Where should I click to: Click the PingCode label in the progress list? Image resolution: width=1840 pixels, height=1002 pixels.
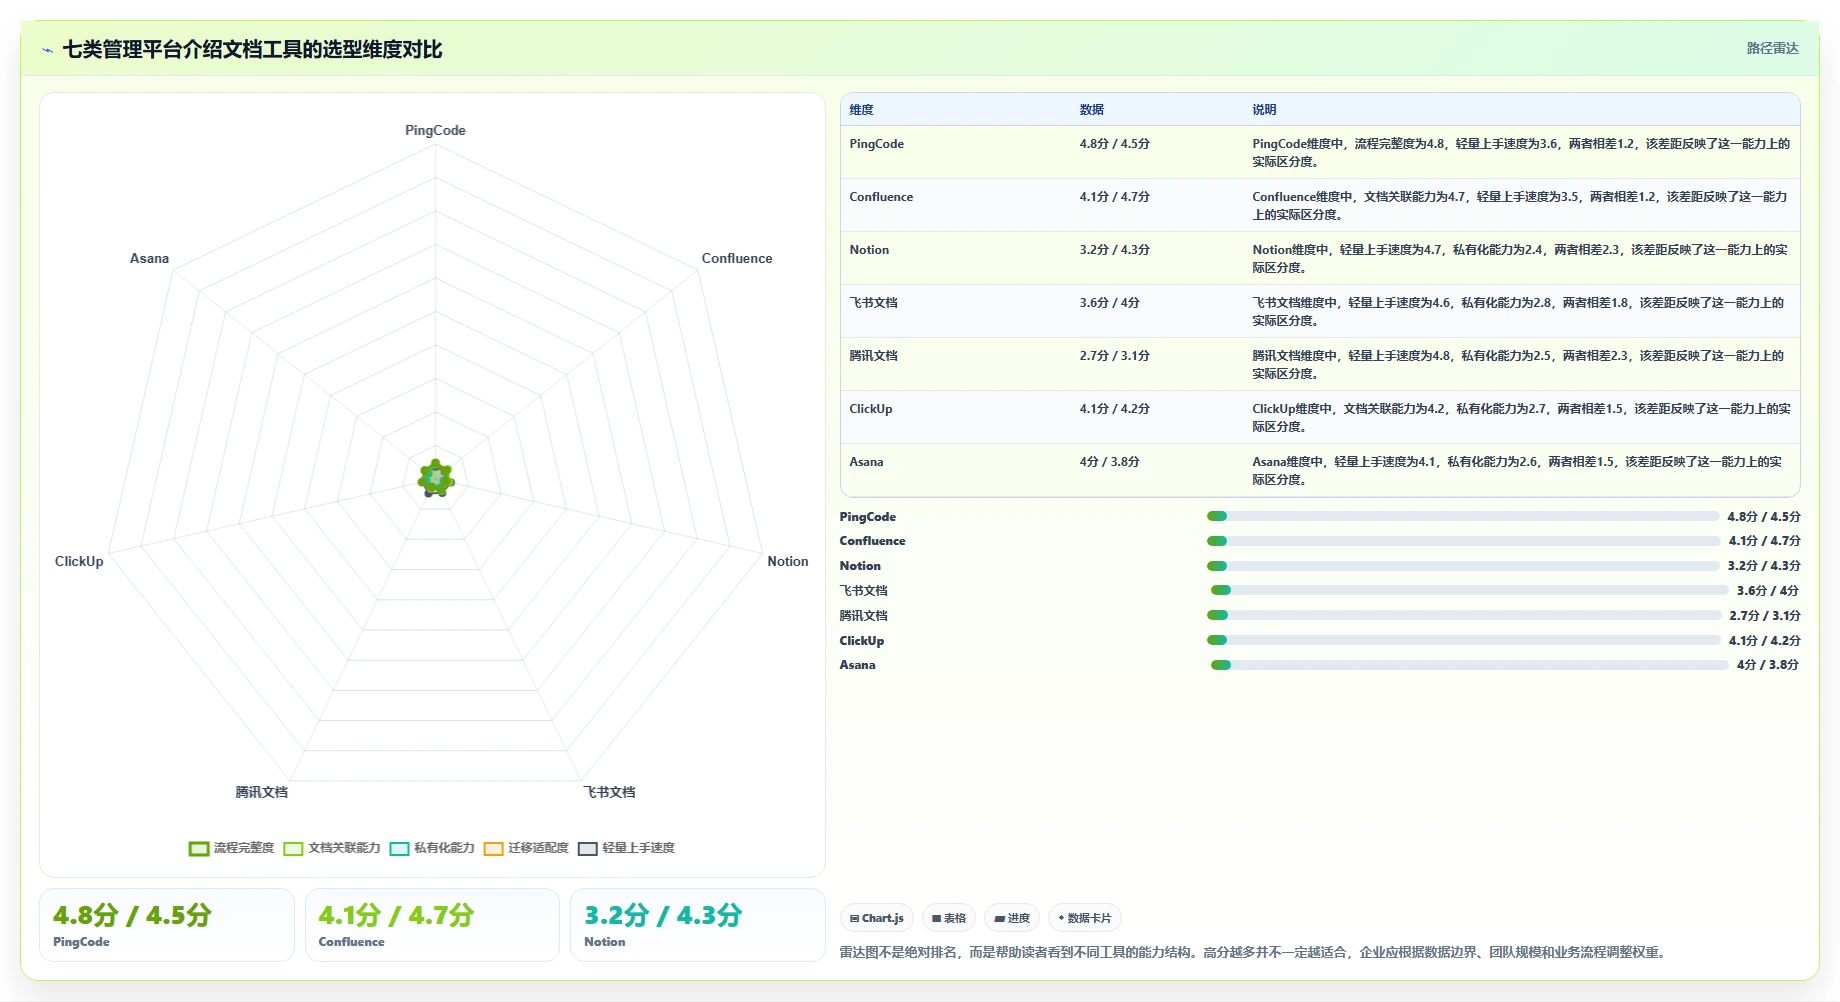tap(868, 517)
